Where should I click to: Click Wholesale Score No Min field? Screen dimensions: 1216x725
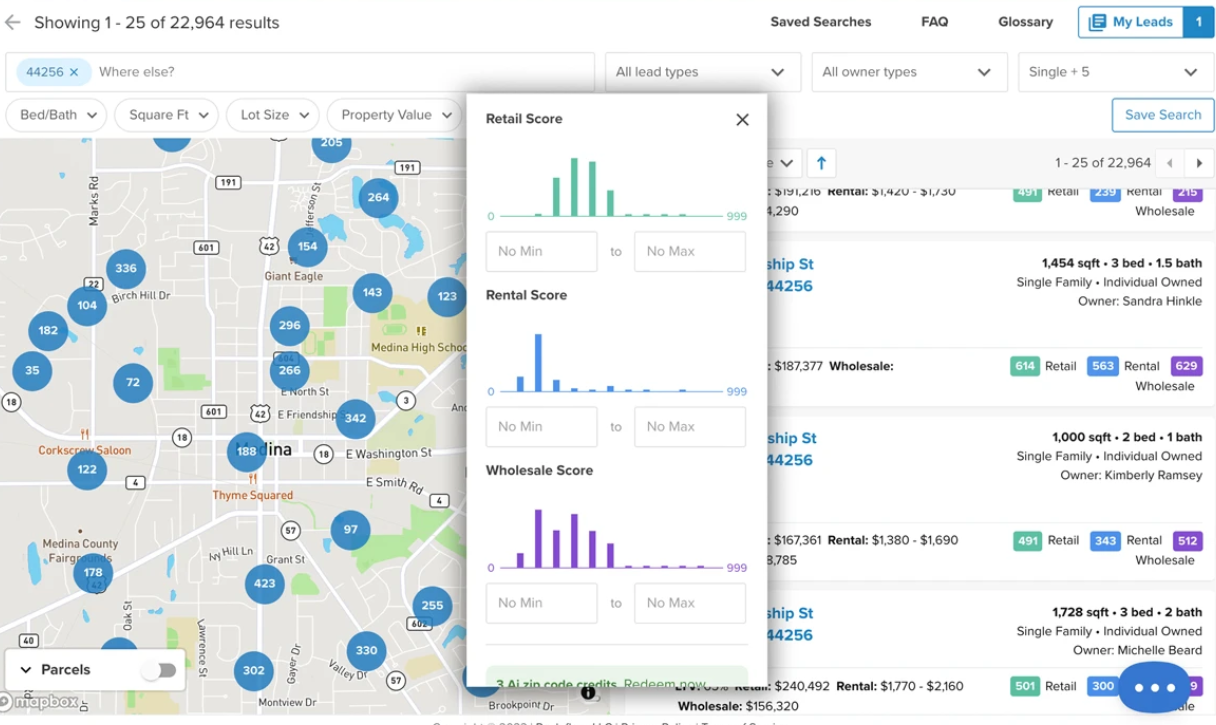pos(541,603)
